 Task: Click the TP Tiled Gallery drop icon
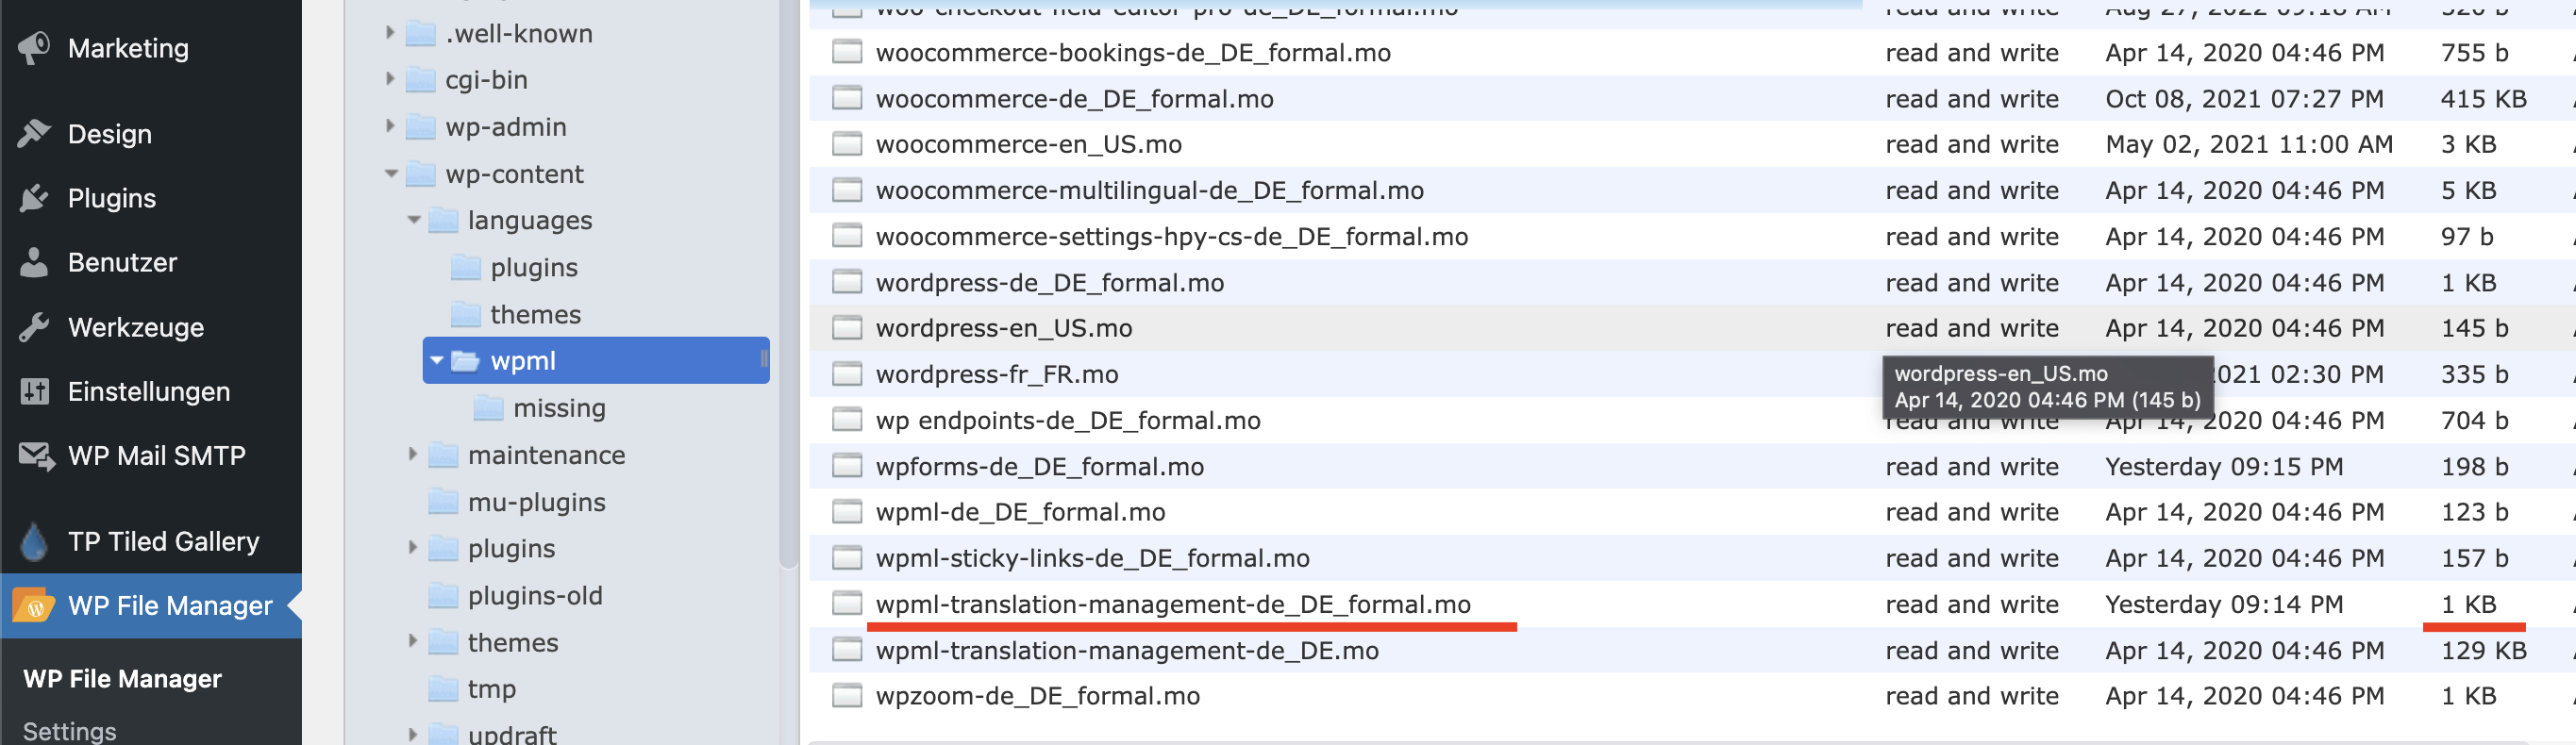coord(34,541)
